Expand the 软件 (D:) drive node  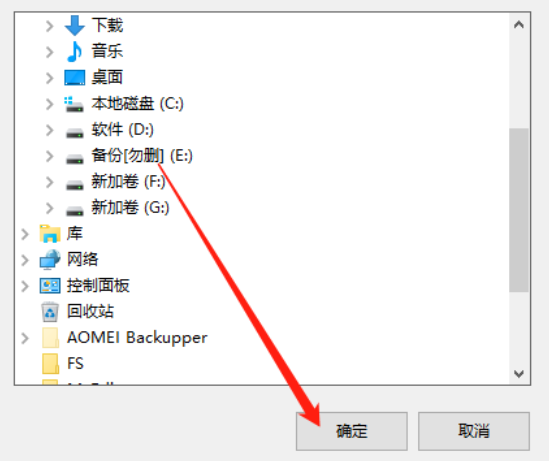coord(49,130)
